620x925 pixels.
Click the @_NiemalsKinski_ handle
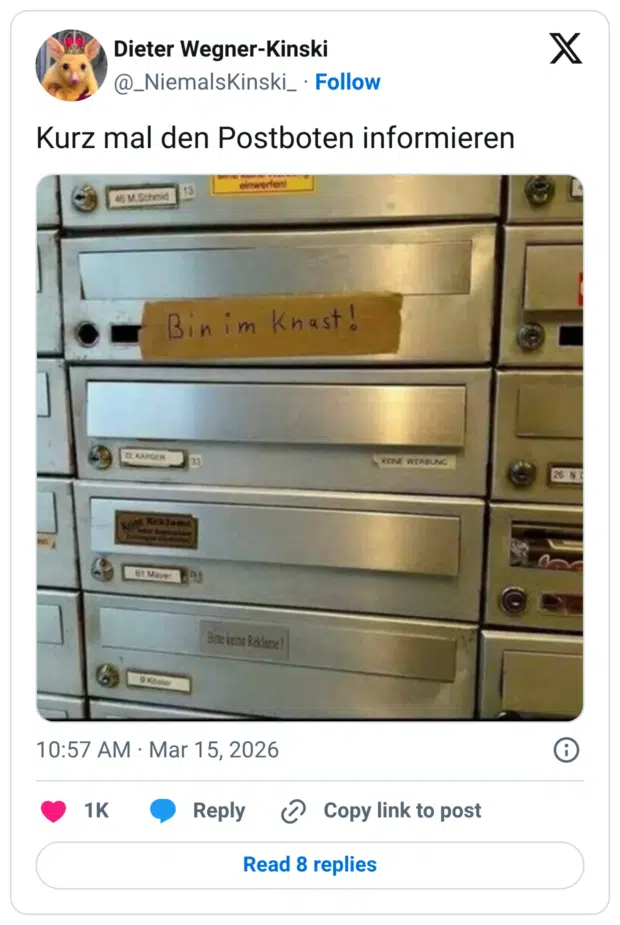point(205,82)
